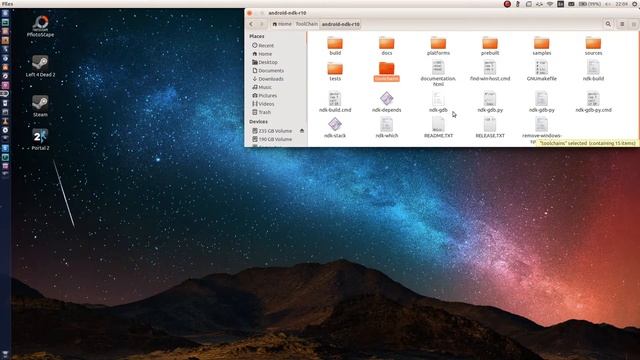Launch PhotoScape from the desktop
Screen dimensions: 640x360
click(40, 27)
